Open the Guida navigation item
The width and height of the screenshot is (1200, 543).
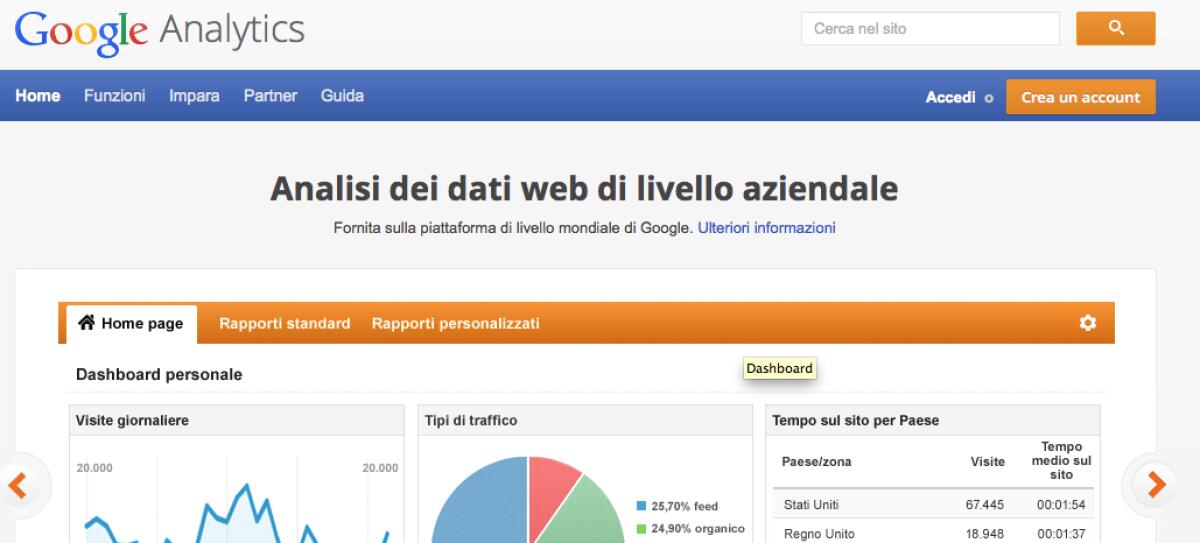coord(342,96)
